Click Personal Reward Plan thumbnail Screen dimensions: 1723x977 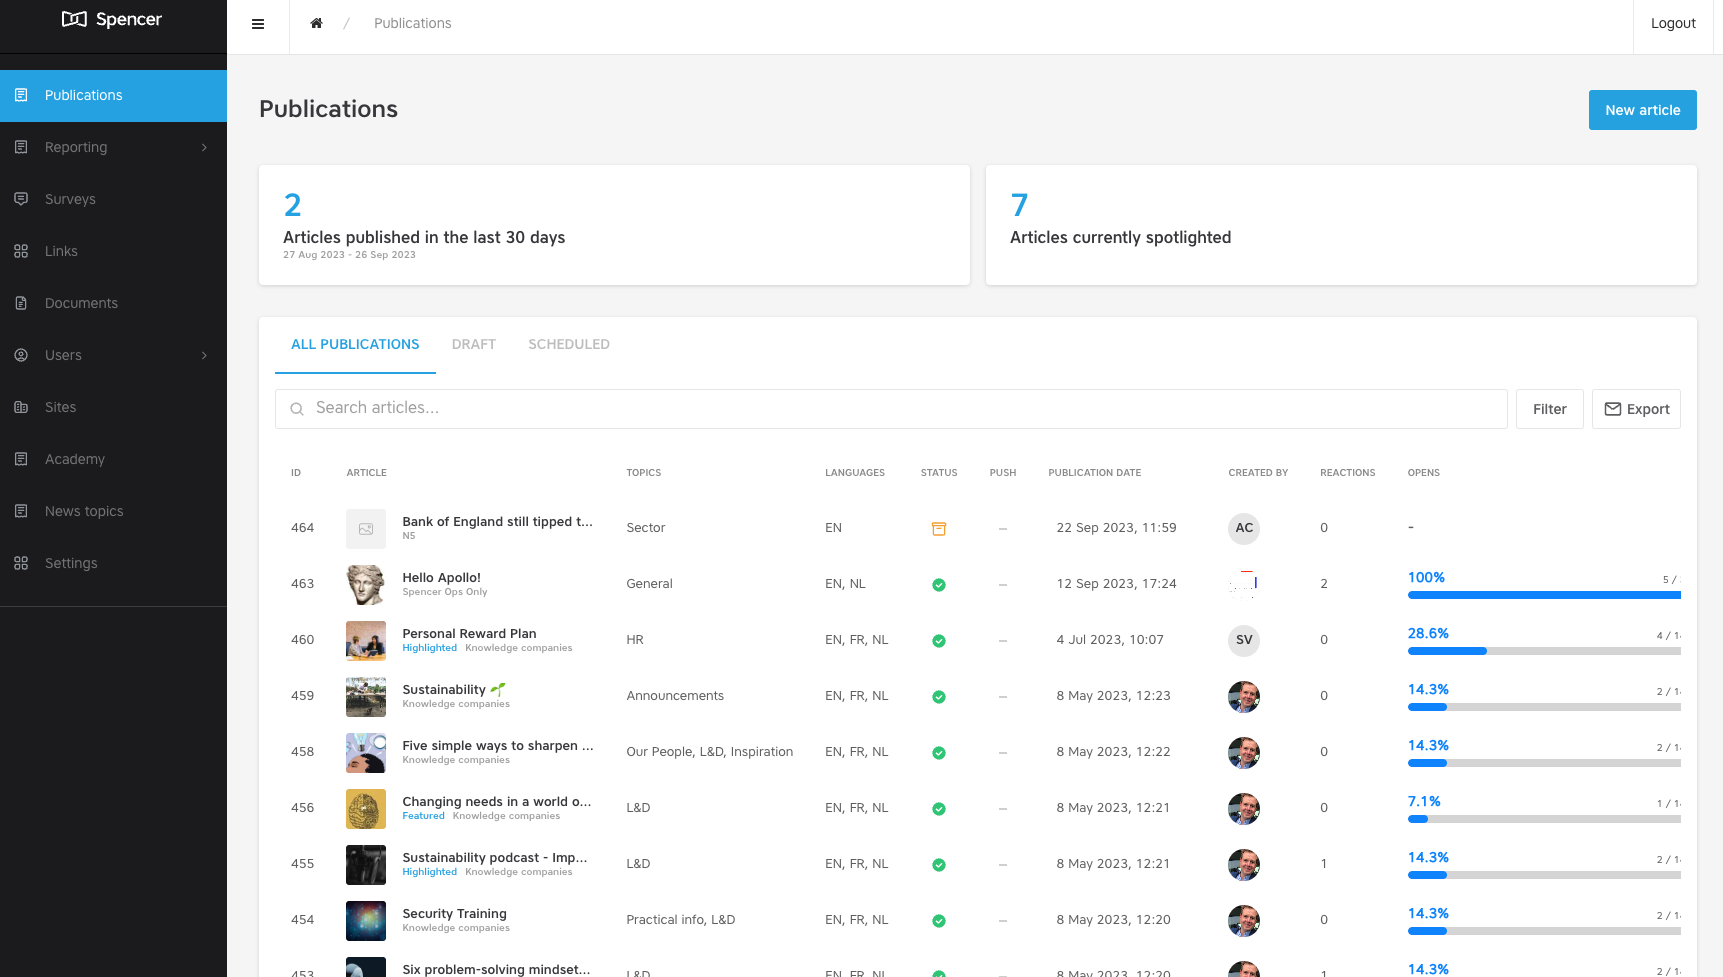pyautogui.click(x=366, y=641)
